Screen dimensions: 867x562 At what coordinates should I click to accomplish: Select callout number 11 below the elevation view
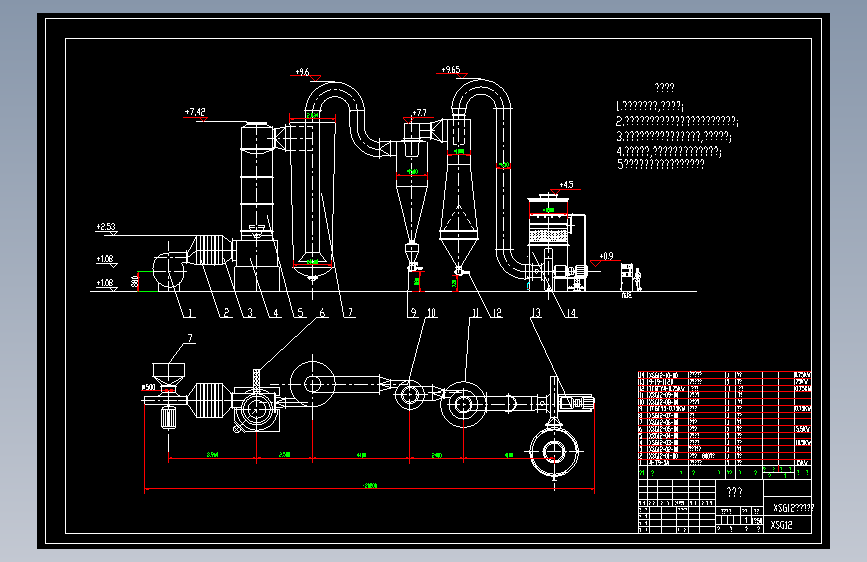pyautogui.click(x=475, y=313)
